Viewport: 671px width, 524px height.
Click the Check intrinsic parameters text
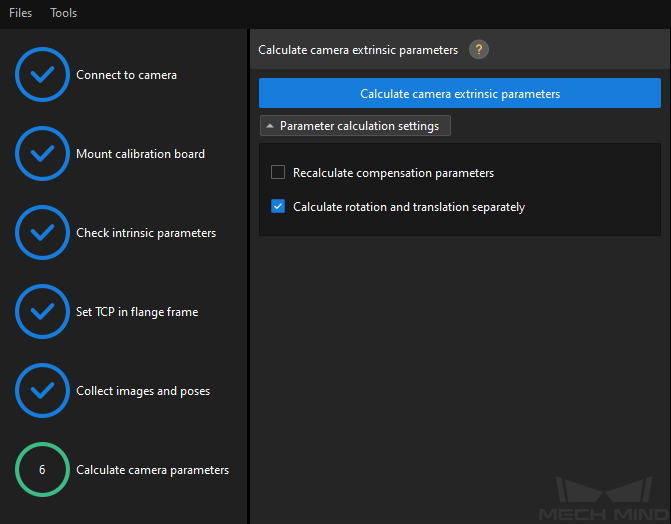click(146, 233)
